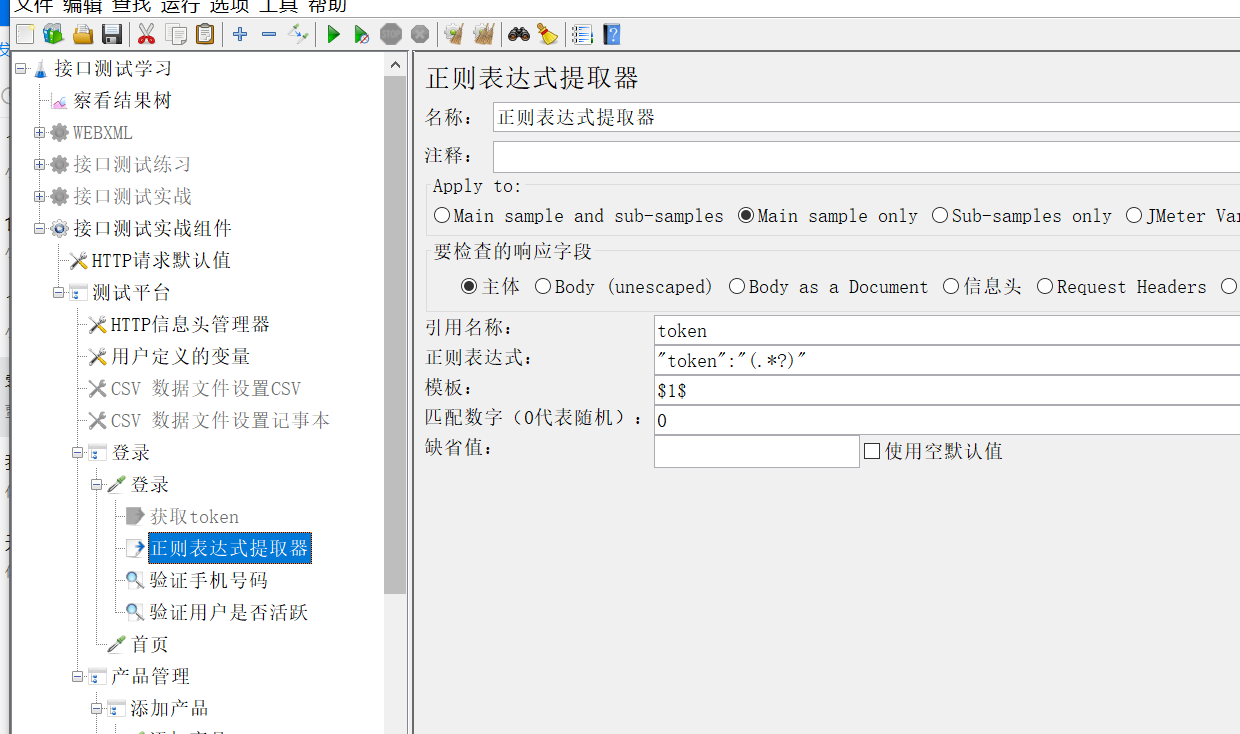1240x734 pixels.
Task: Open the 编辑 menu
Action: (x=81, y=6)
